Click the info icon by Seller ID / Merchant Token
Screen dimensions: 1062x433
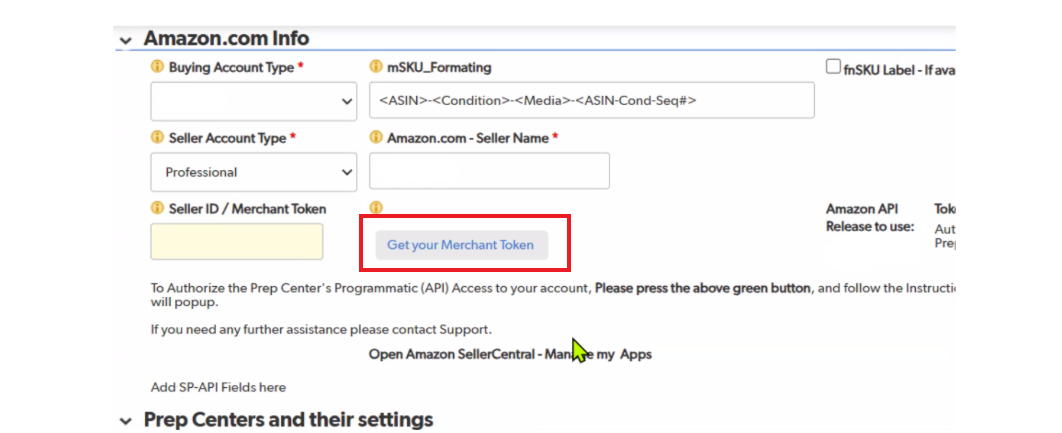(157, 208)
